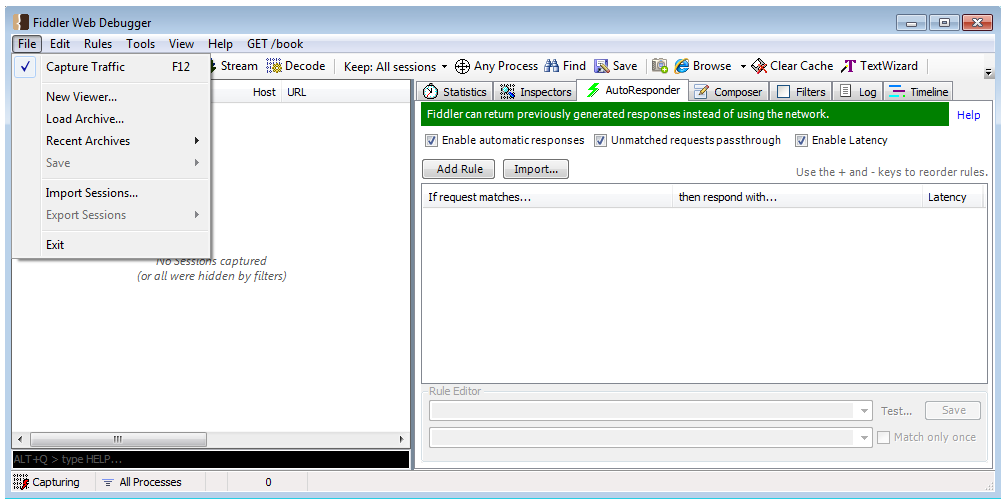Viewport: 1002px width, 503px height.
Task: Click the GET /book menu item
Action: pyautogui.click(x=275, y=44)
